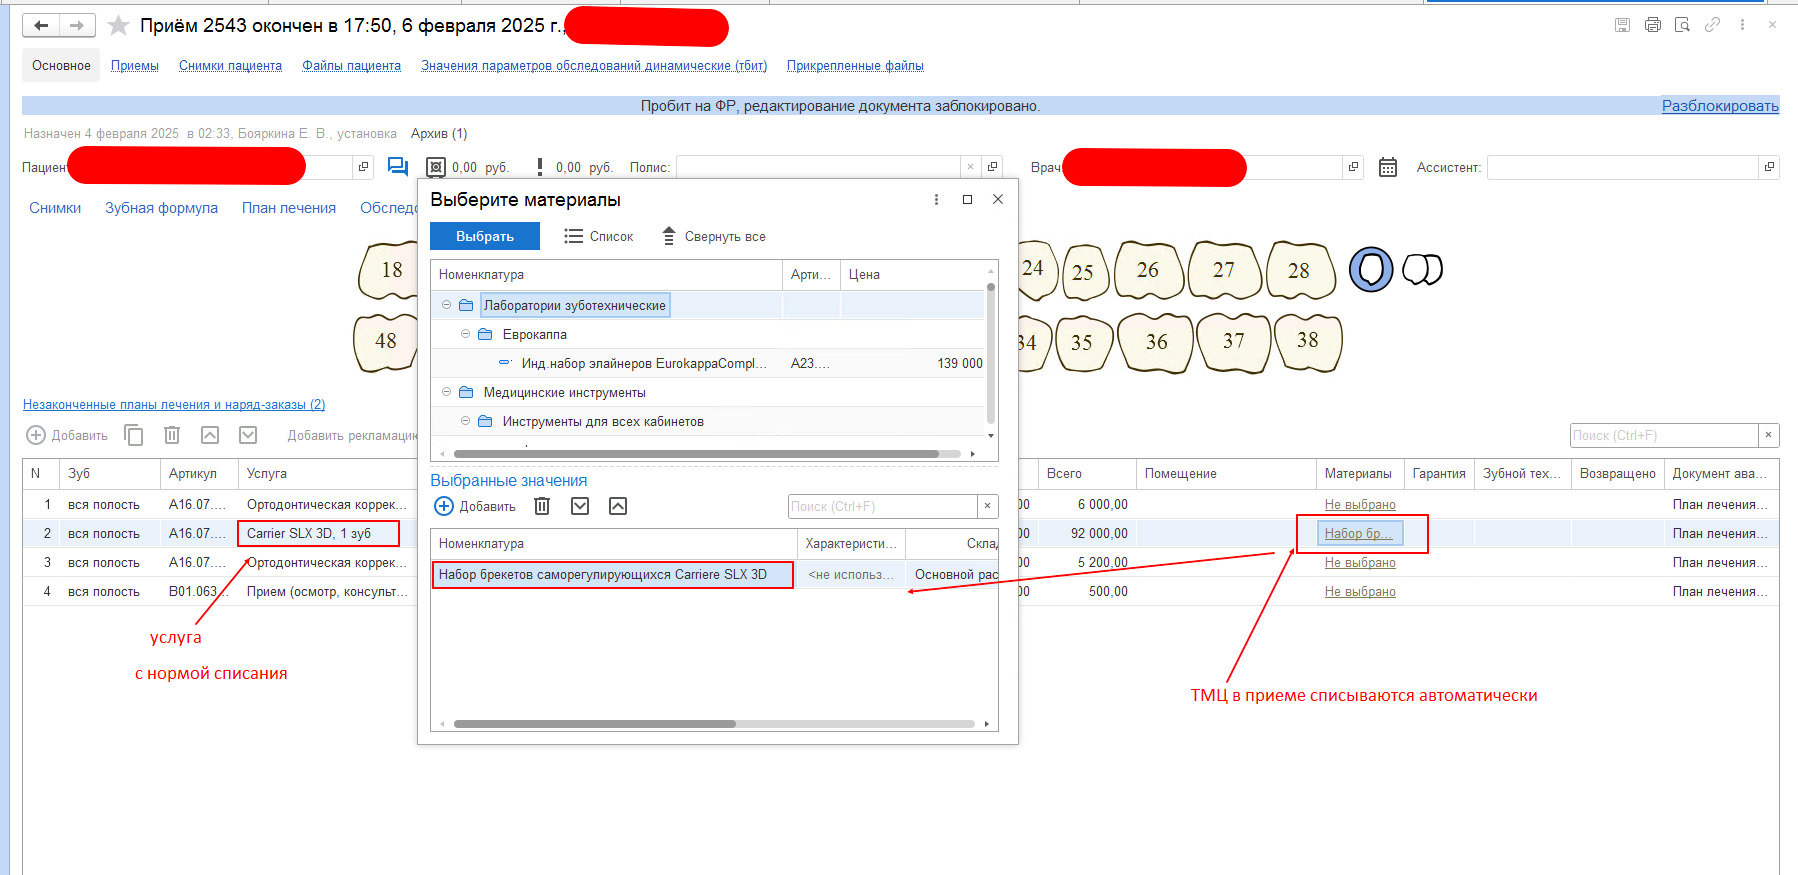Viewport: 1798px width, 875px height.
Task: Switch to the Зубная формула section
Action: pyautogui.click(x=161, y=208)
